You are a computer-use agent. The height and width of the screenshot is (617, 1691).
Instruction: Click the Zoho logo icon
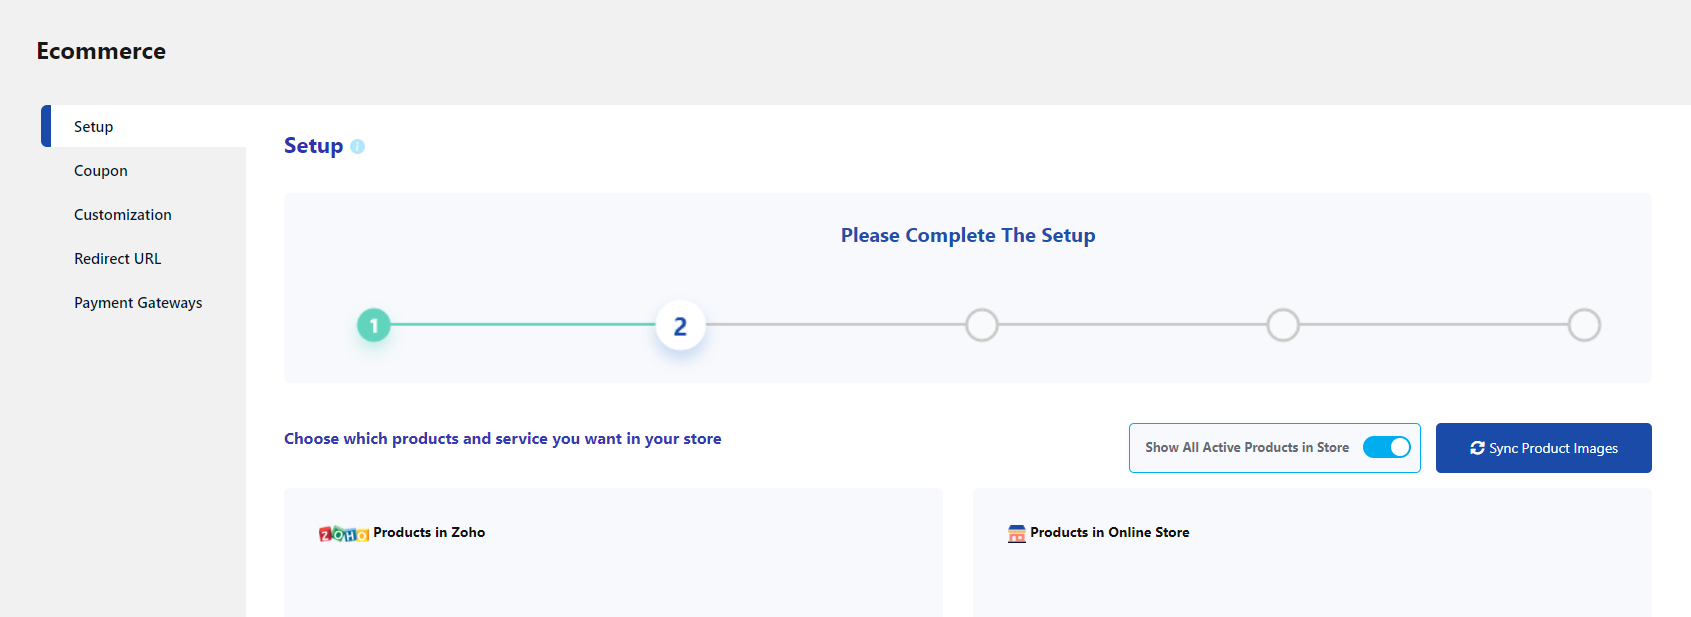pos(344,534)
